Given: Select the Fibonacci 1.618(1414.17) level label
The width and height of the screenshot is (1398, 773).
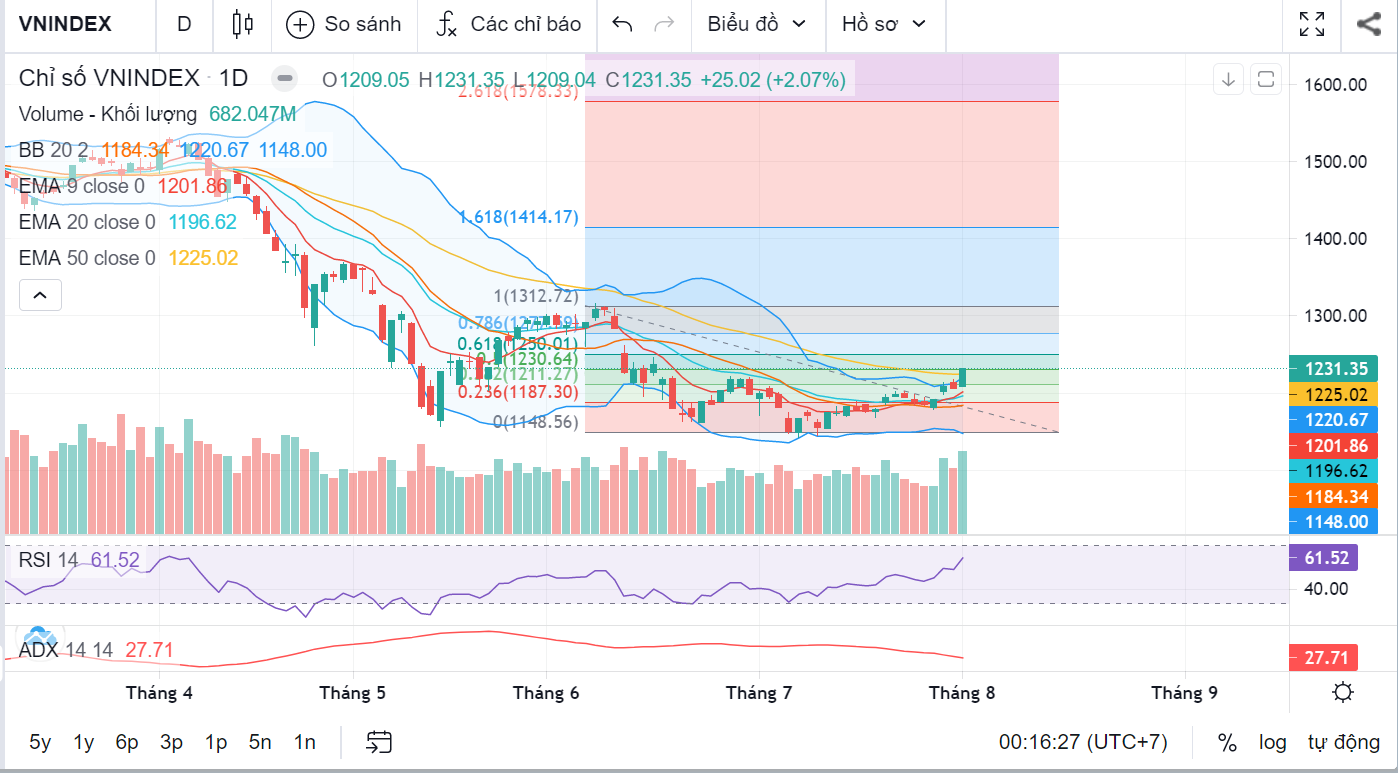Looking at the screenshot, I should [519, 216].
